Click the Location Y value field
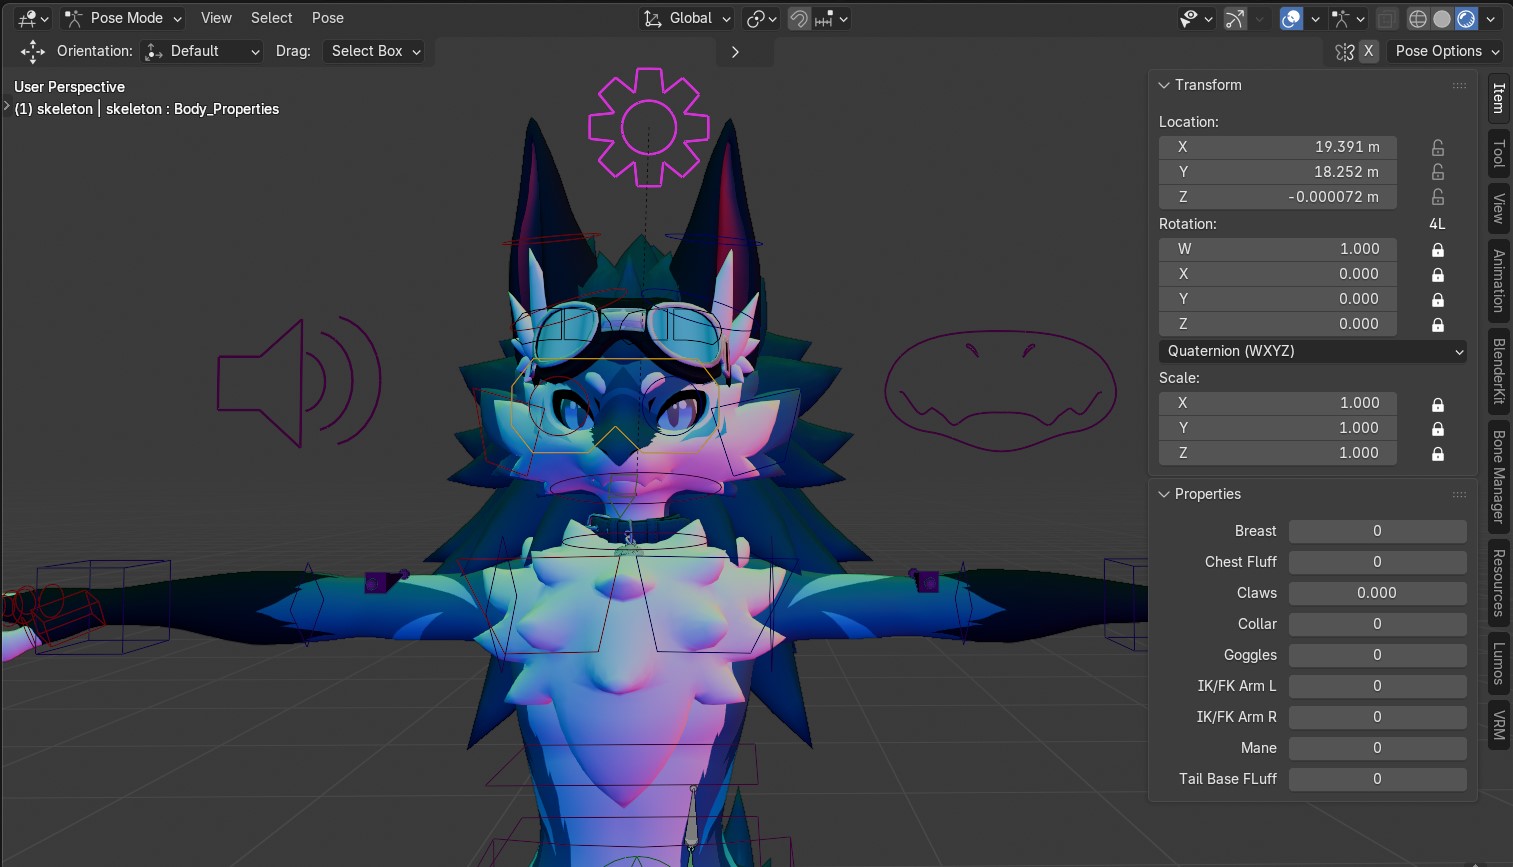The width and height of the screenshot is (1513, 867). [1277, 171]
